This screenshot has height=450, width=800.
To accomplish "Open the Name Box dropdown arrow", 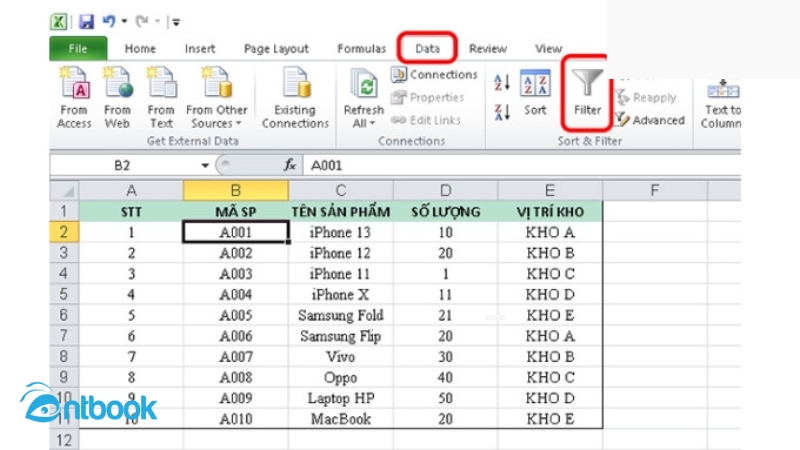I will click(205, 165).
